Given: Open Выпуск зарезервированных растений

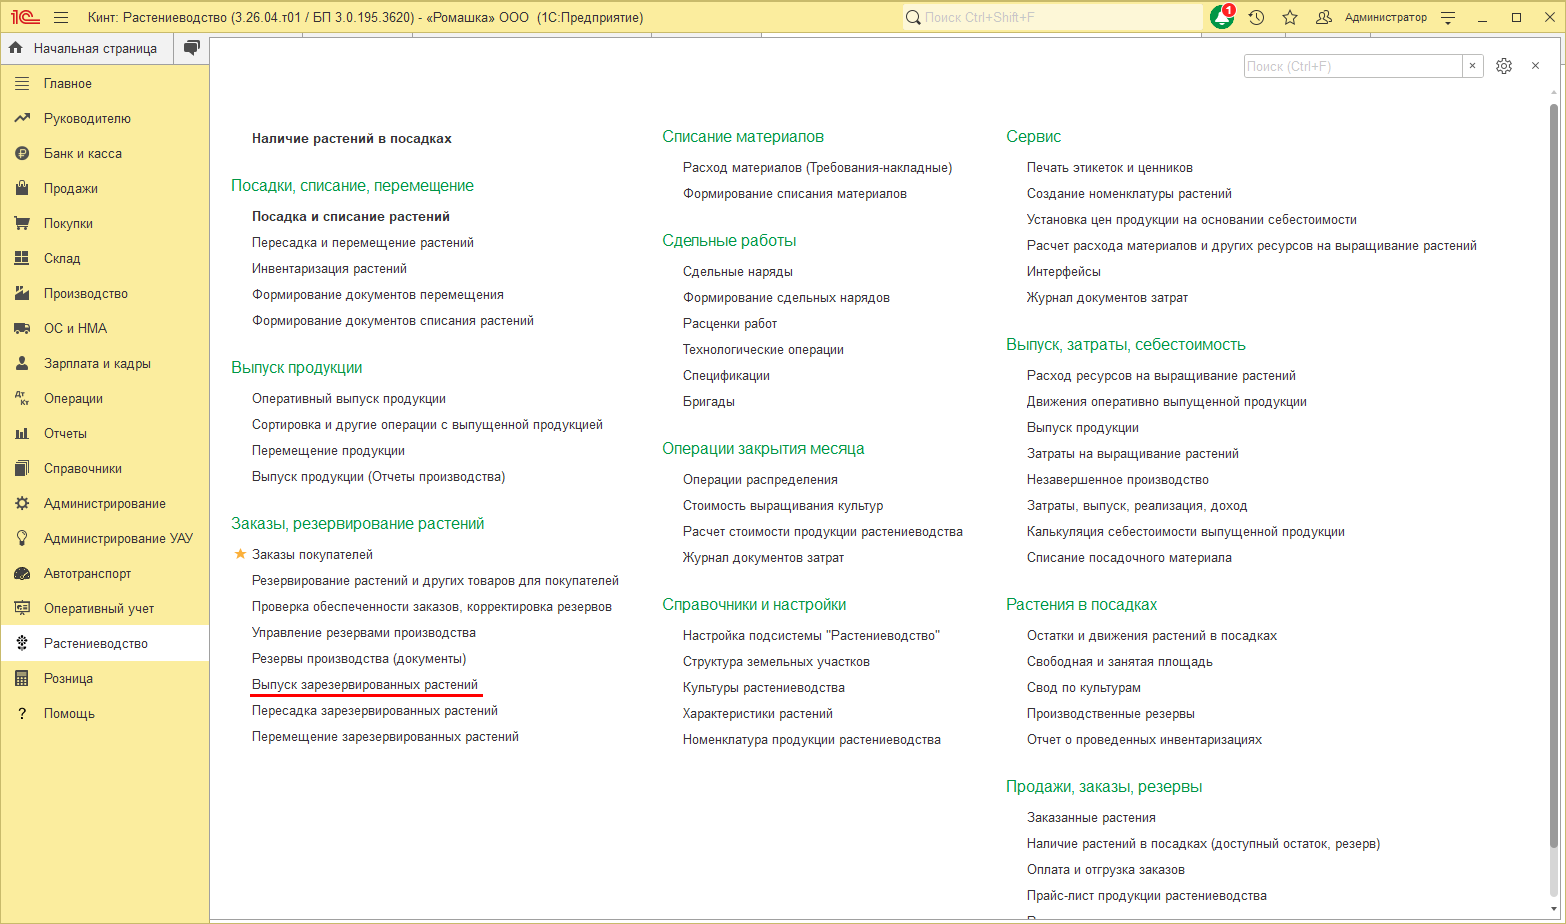Looking at the screenshot, I should pyautogui.click(x=365, y=685).
